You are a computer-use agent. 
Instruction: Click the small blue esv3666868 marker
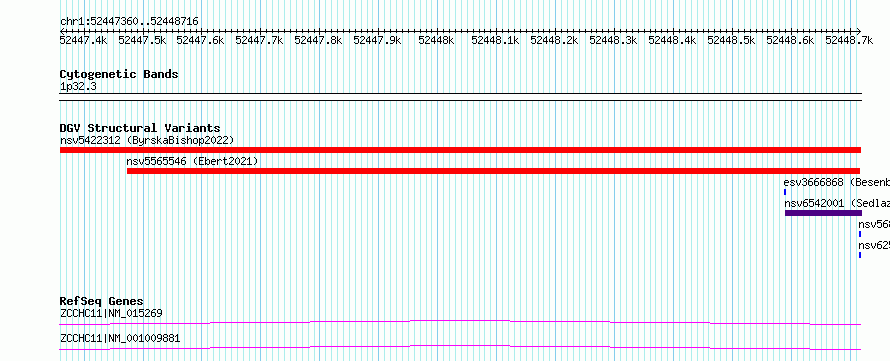[x=785, y=192]
